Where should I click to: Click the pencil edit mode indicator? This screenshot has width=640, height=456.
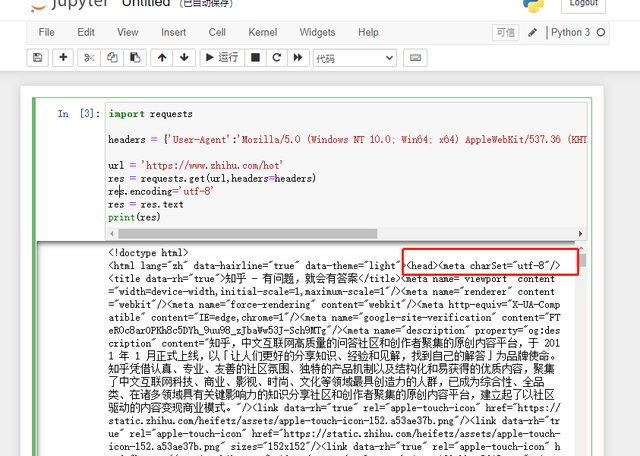[532, 33]
